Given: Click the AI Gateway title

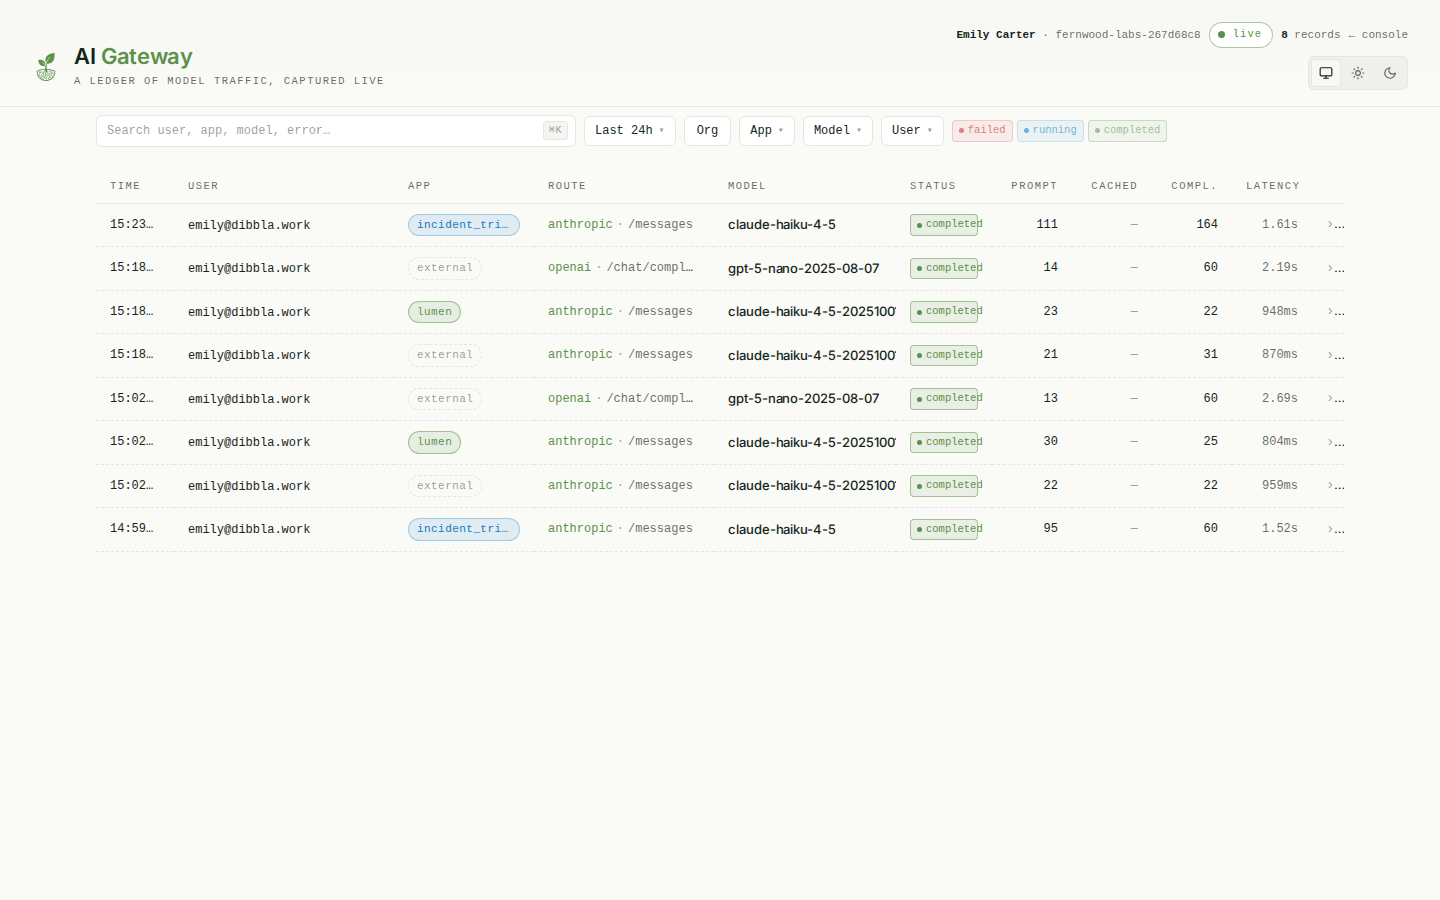Looking at the screenshot, I should click(133, 57).
